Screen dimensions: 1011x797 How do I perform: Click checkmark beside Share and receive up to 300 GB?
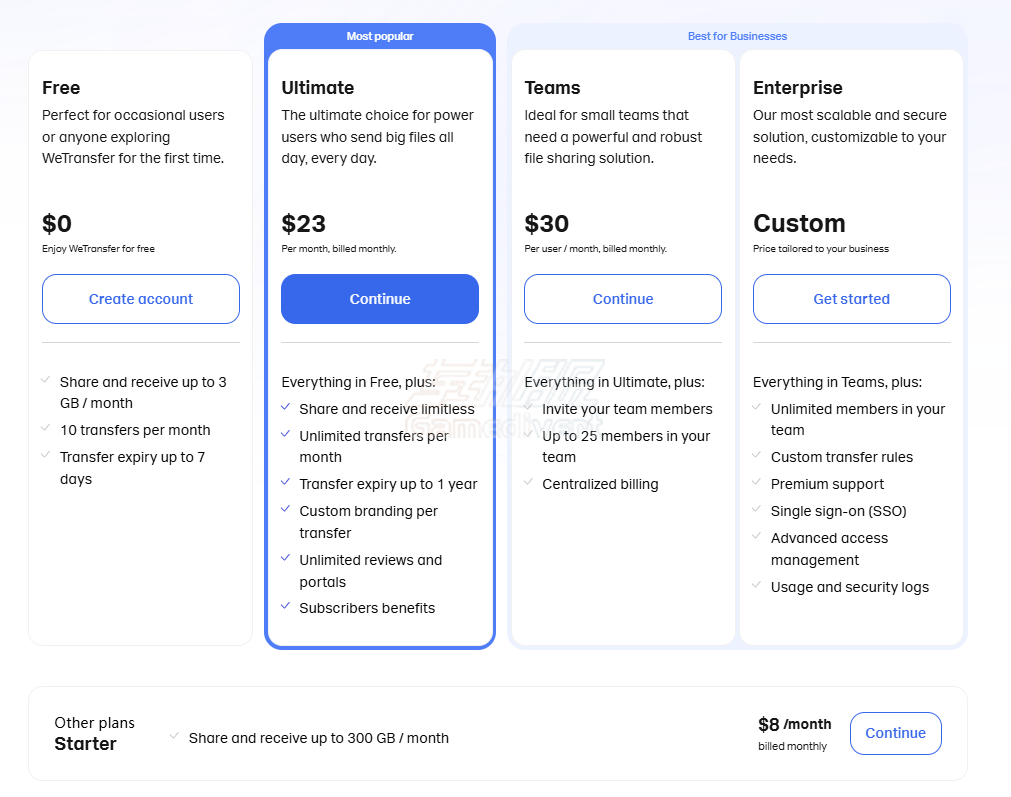point(174,736)
